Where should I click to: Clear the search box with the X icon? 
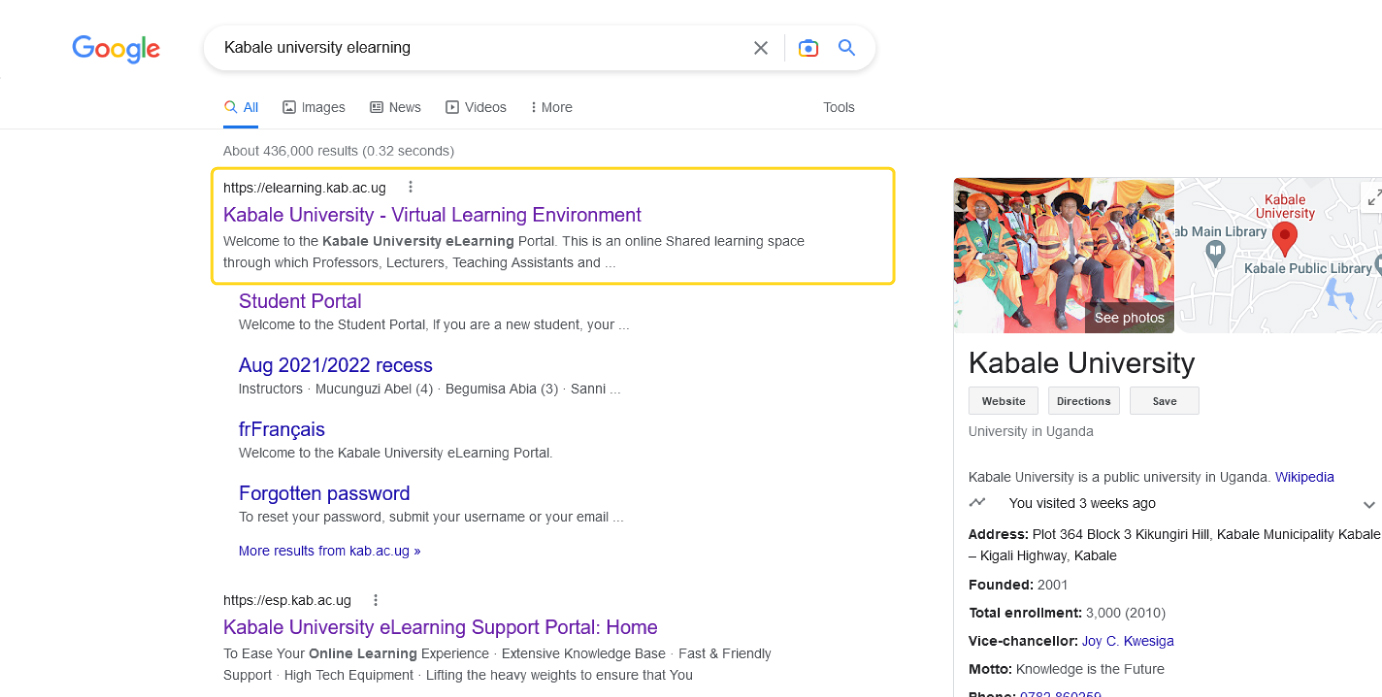(x=761, y=48)
